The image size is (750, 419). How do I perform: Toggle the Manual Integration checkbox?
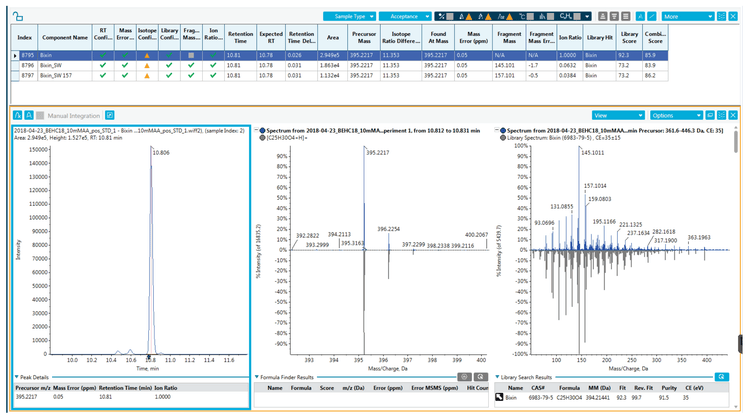(41, 115)
